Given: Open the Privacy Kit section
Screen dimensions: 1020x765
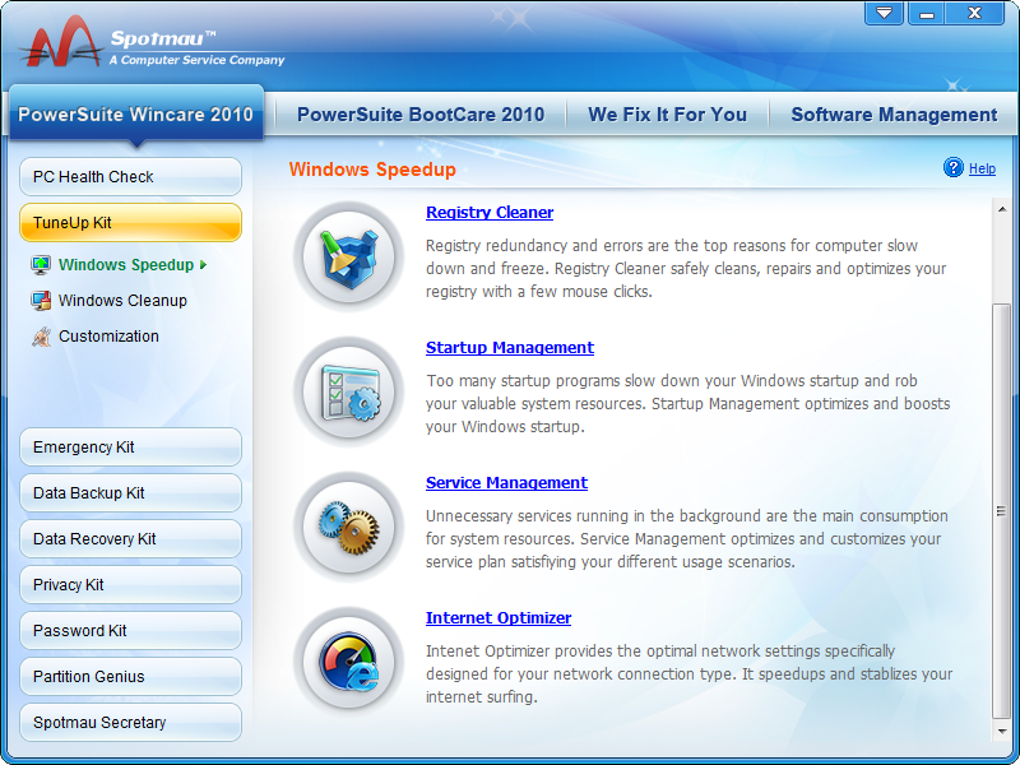Looking at the screenshot, I should (x=131, y=584).
